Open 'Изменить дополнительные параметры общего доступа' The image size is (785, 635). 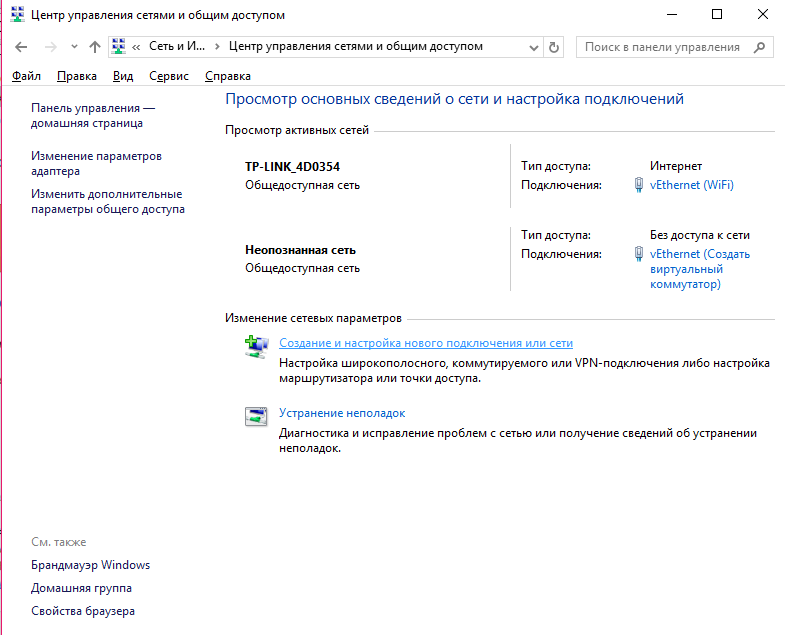[x=108, y=202]
